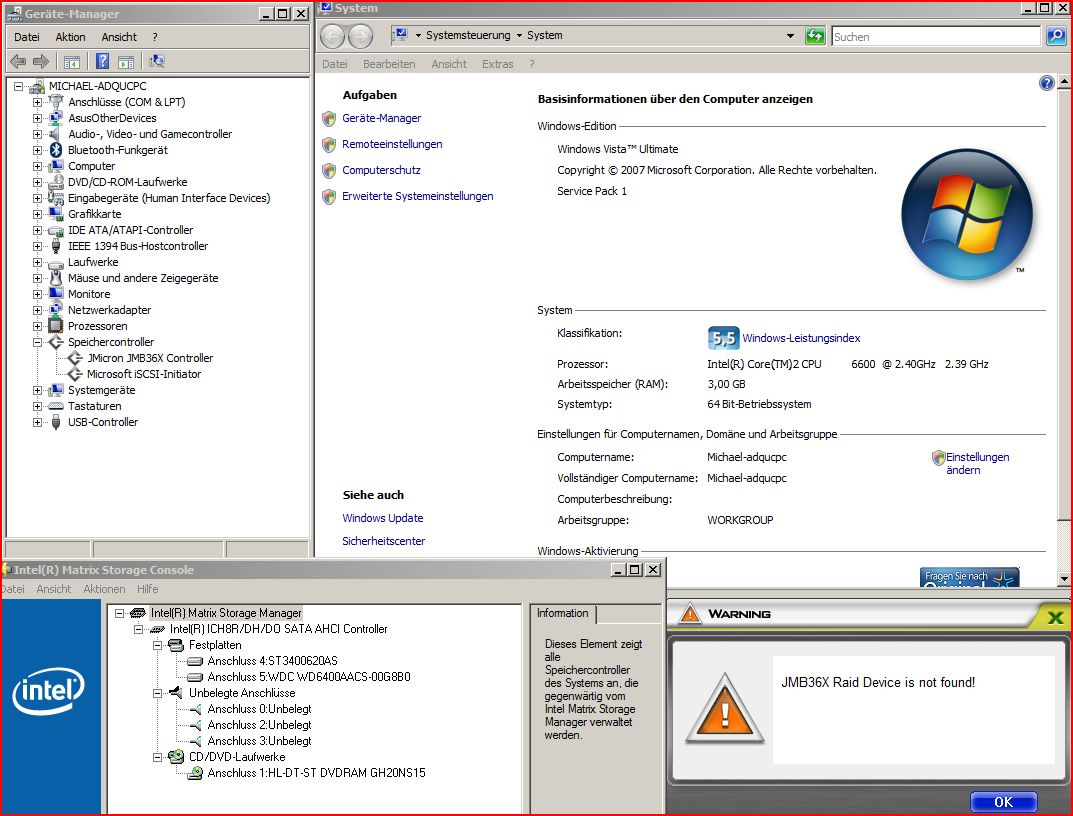Click Fragen Sie nach Original banner
1073x816 pixels.
pos(969,577)
